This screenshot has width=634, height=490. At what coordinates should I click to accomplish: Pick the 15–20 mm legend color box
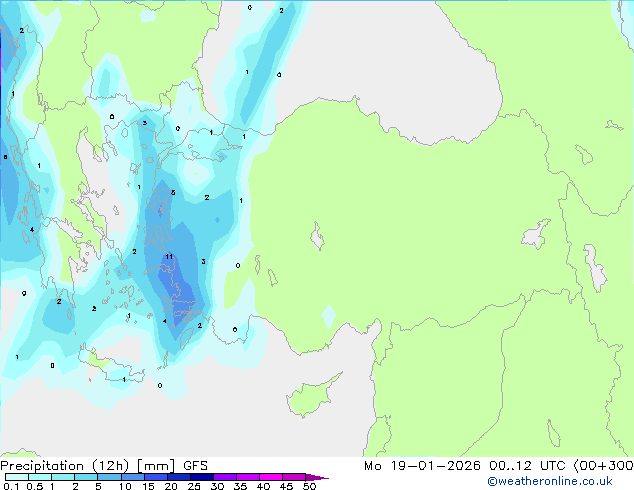(x=155, y=477)
